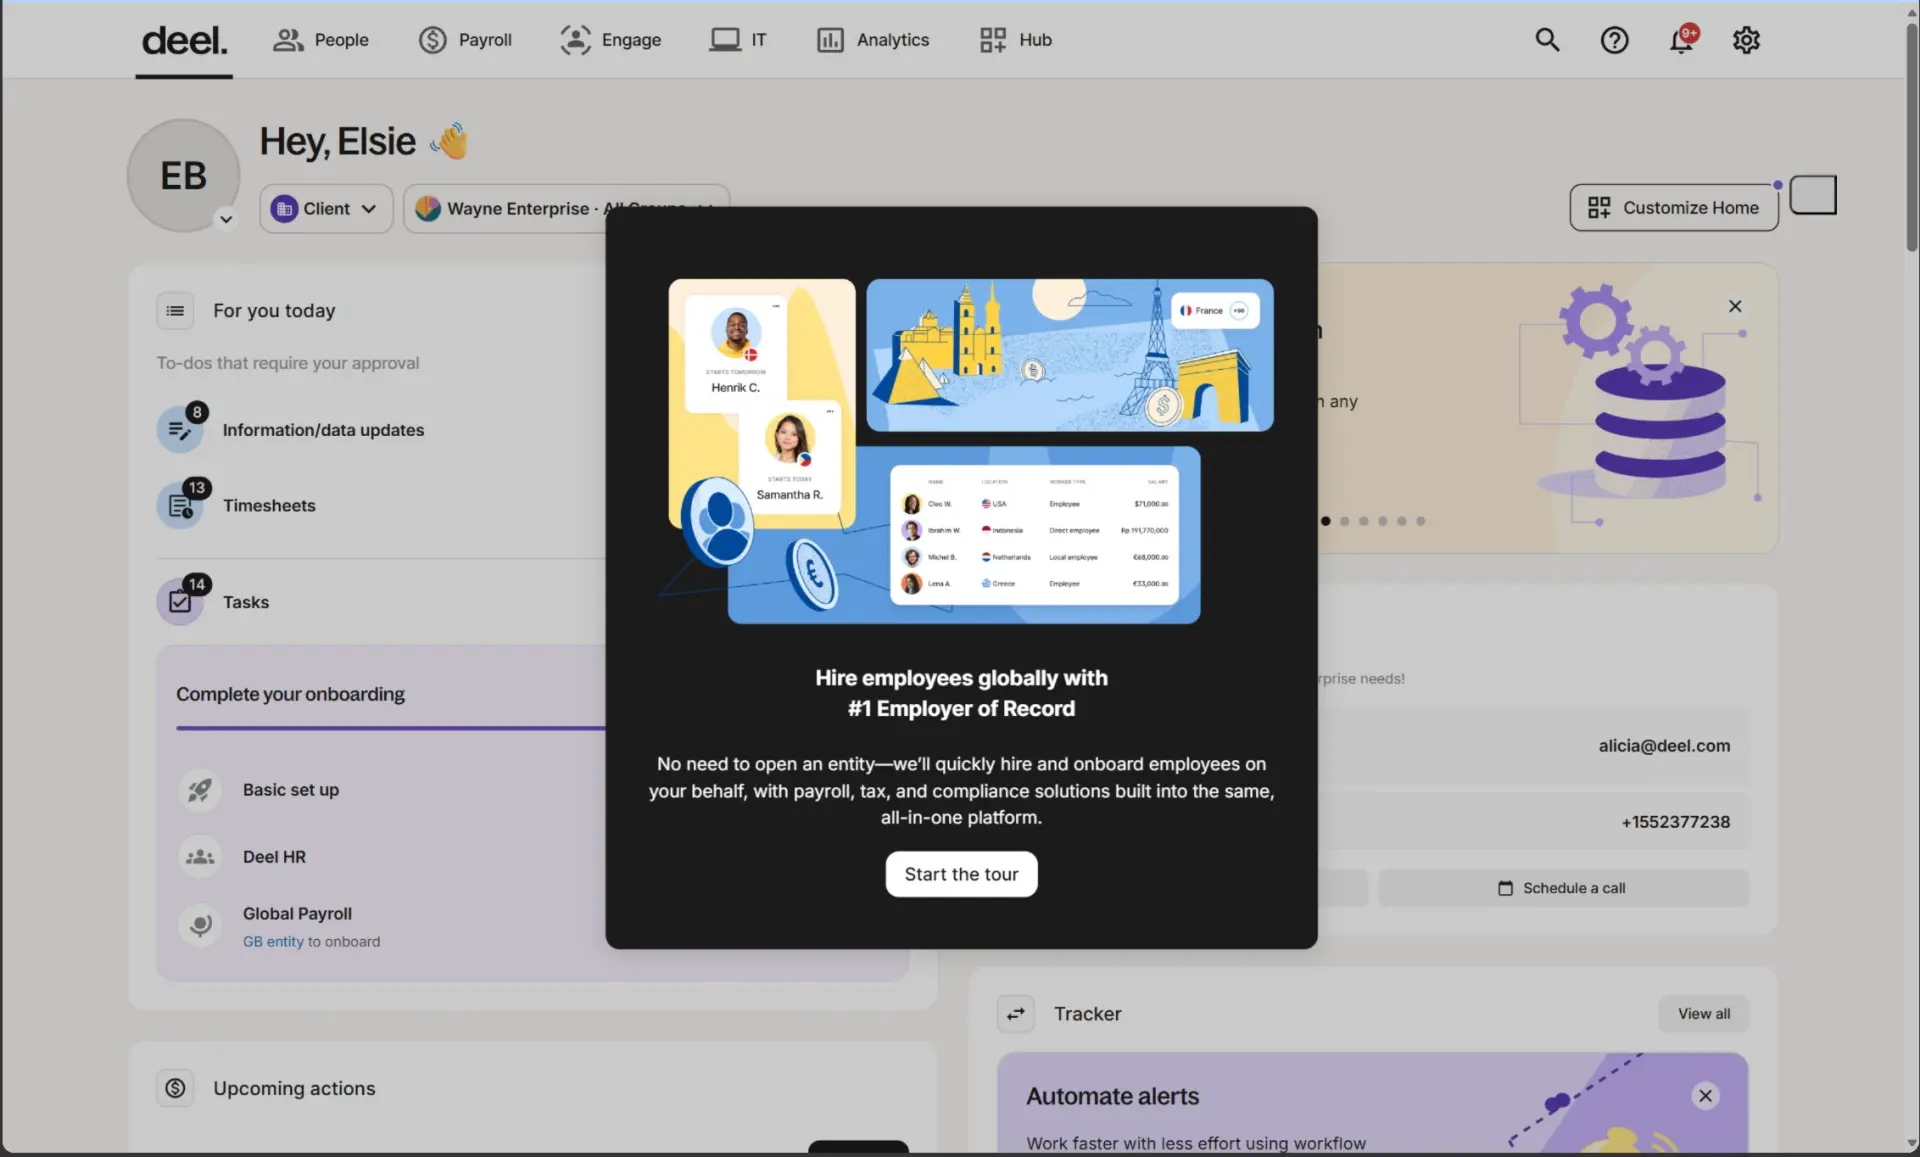
Task: Click the Tracker arrows icon
Action: click(x=1016, y=1014)
